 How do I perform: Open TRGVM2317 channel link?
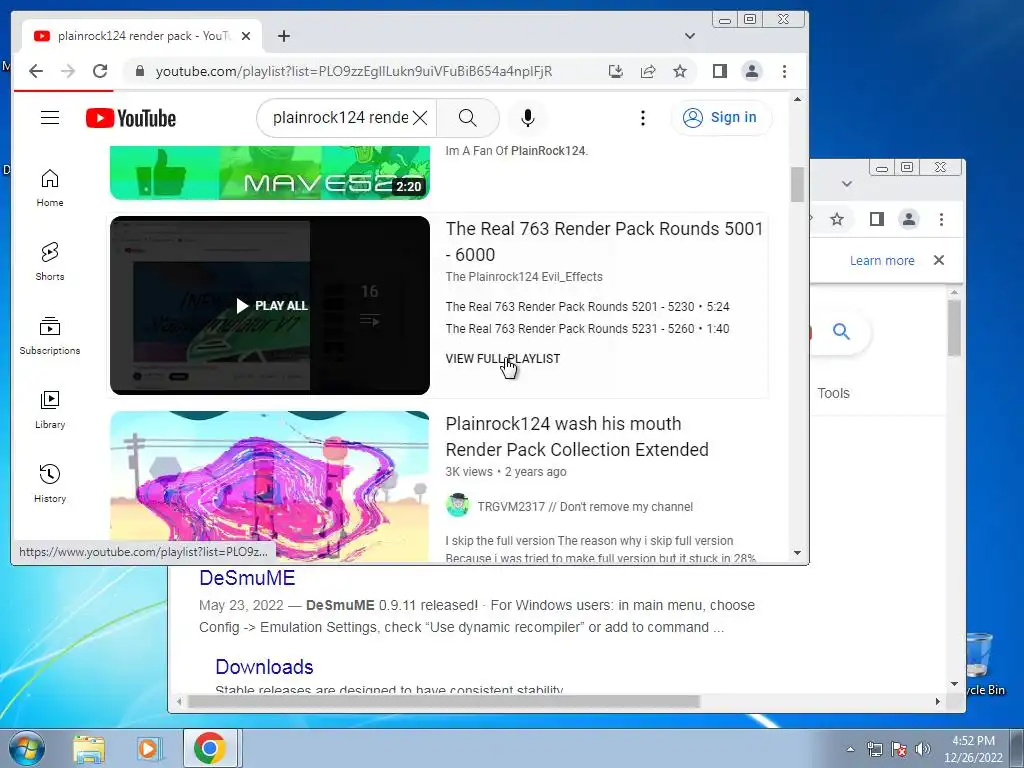[584, 507]
